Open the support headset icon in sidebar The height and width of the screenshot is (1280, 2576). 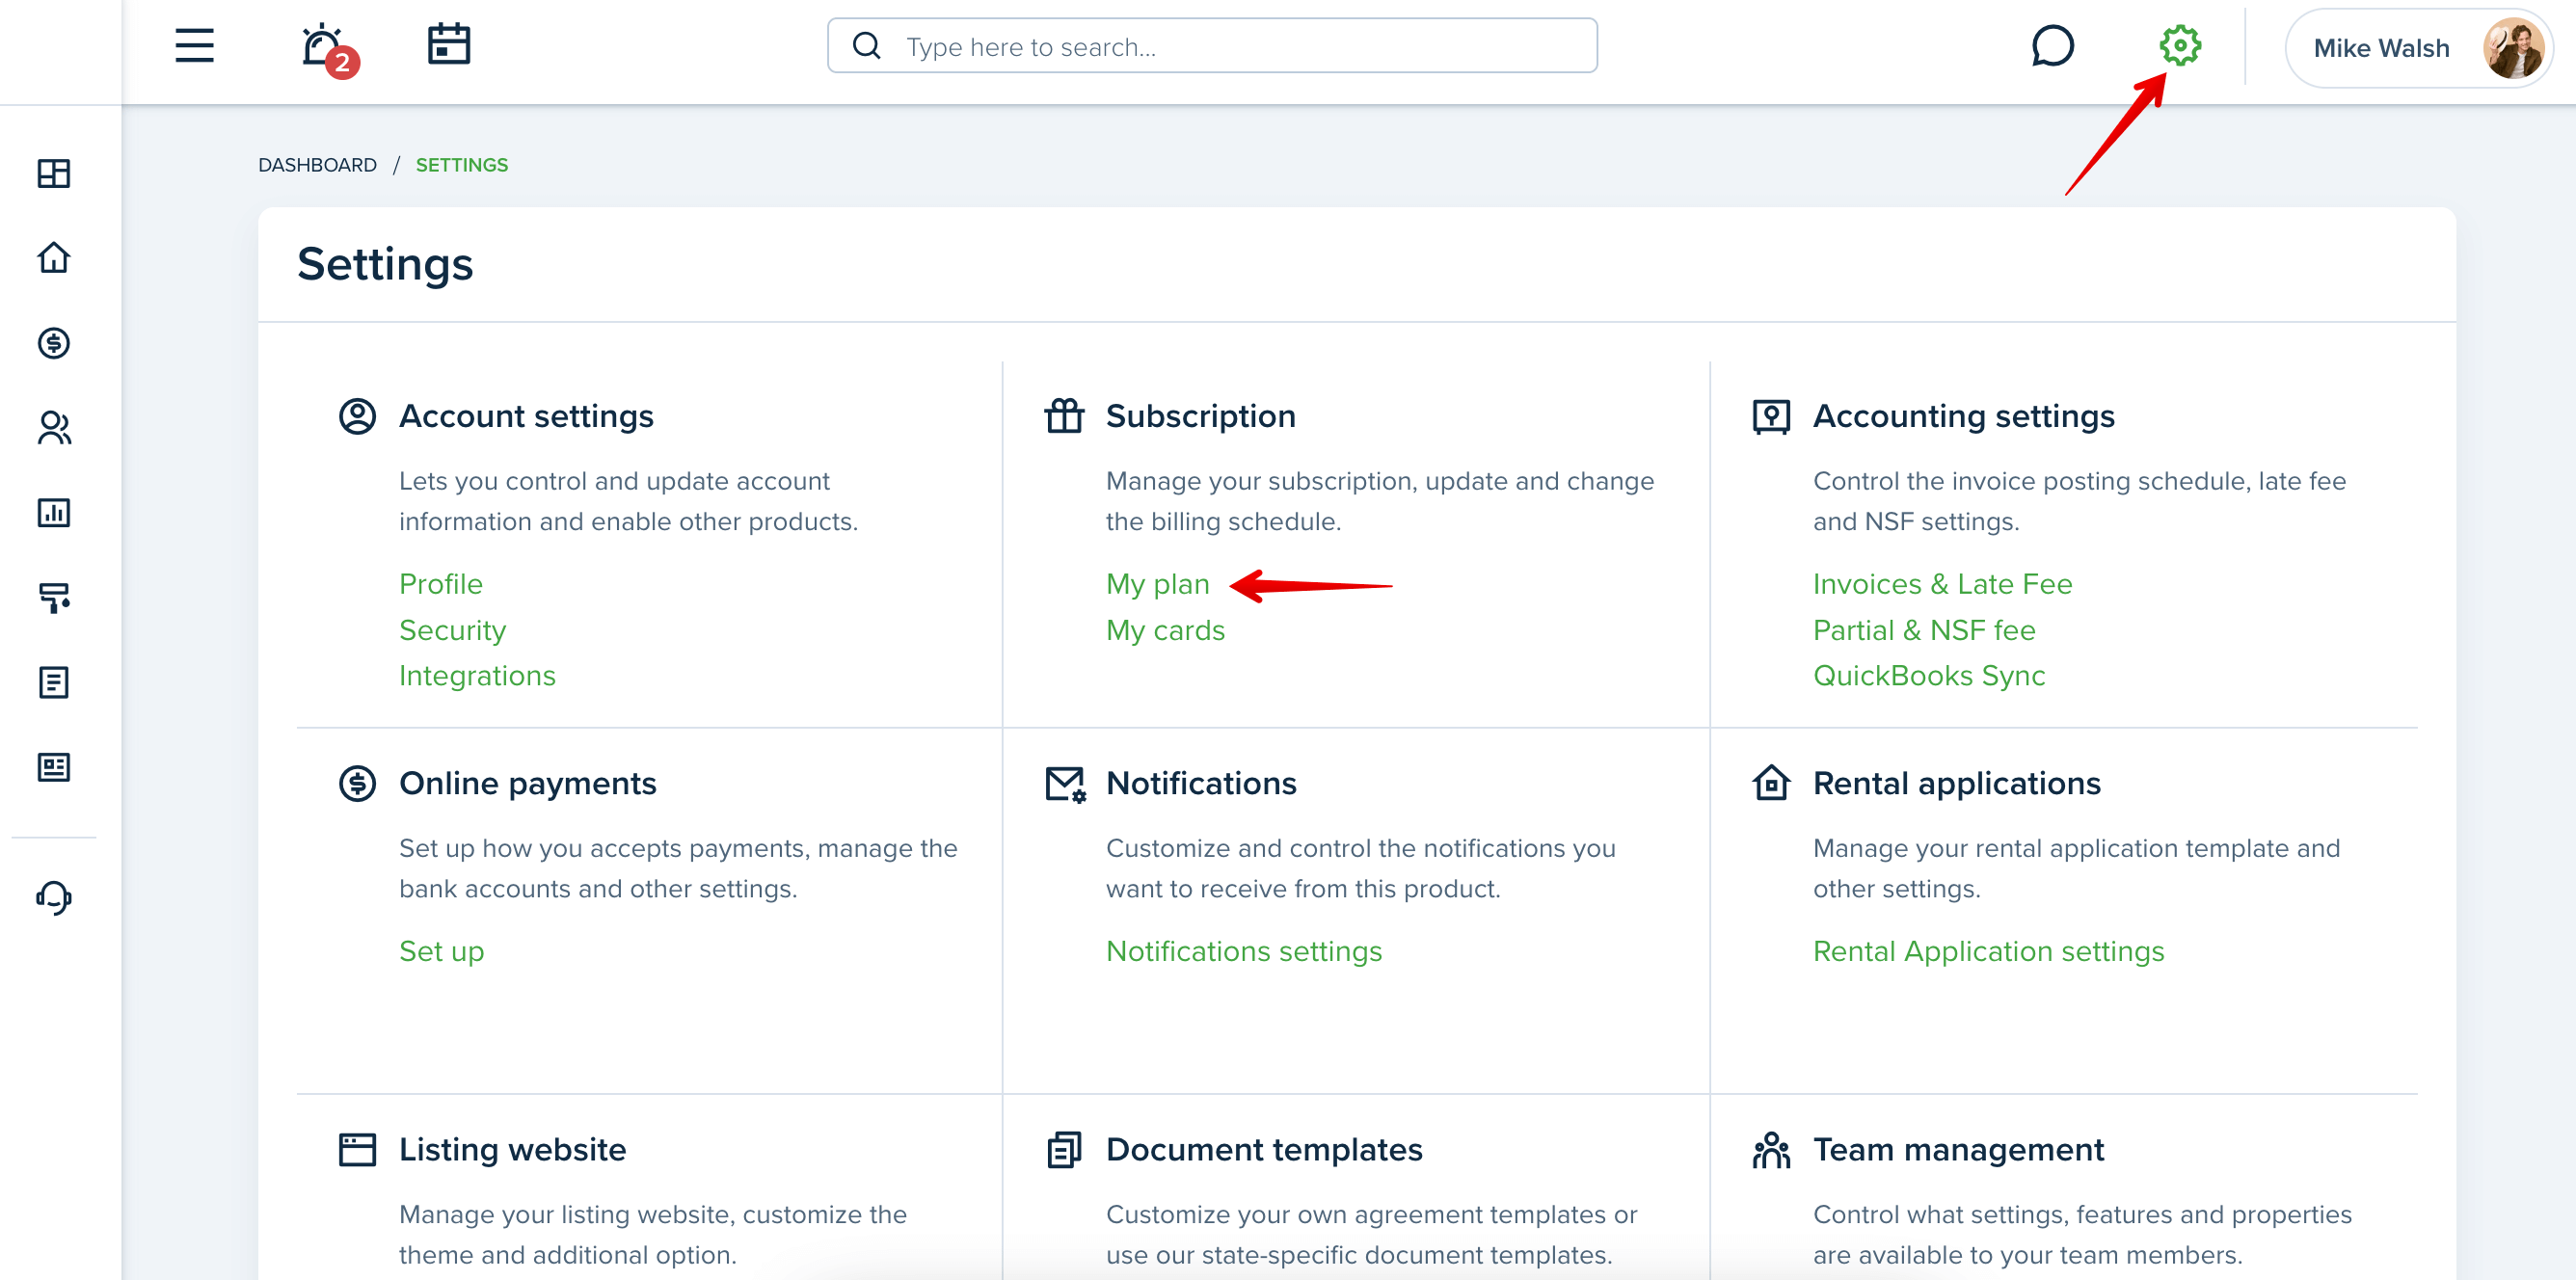54,897
